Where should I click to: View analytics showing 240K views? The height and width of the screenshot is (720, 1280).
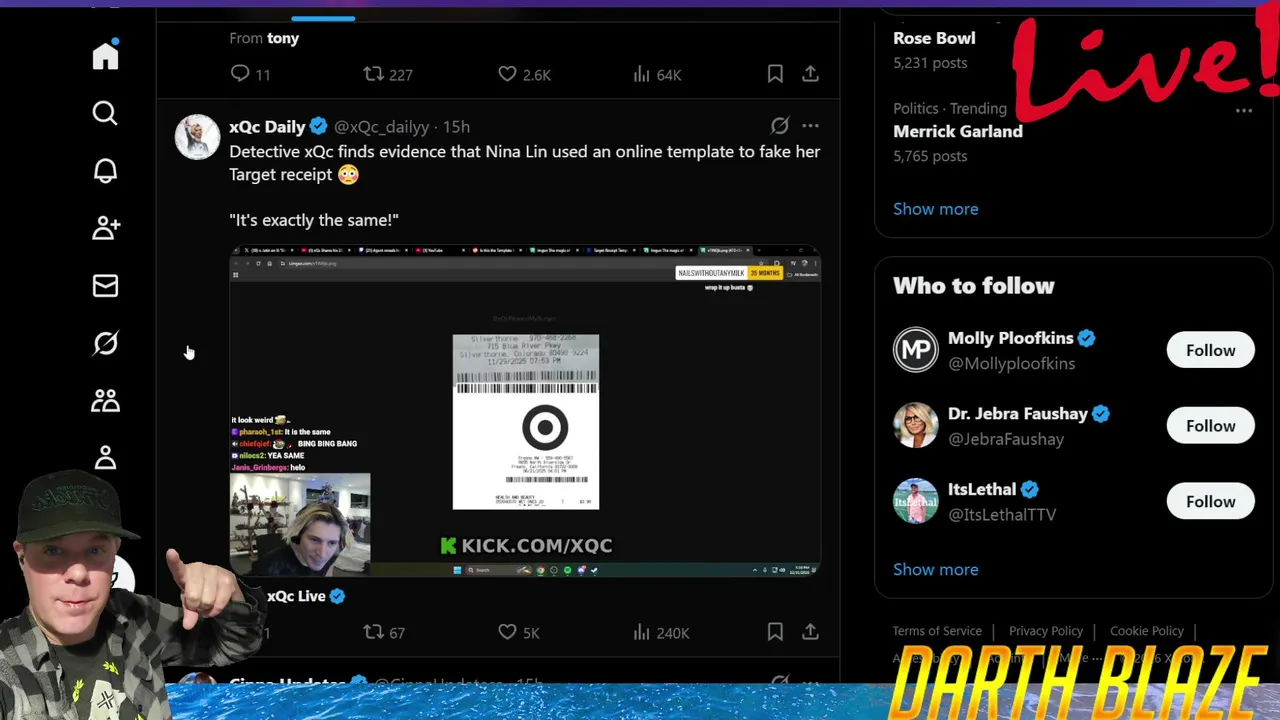(661, 632)
